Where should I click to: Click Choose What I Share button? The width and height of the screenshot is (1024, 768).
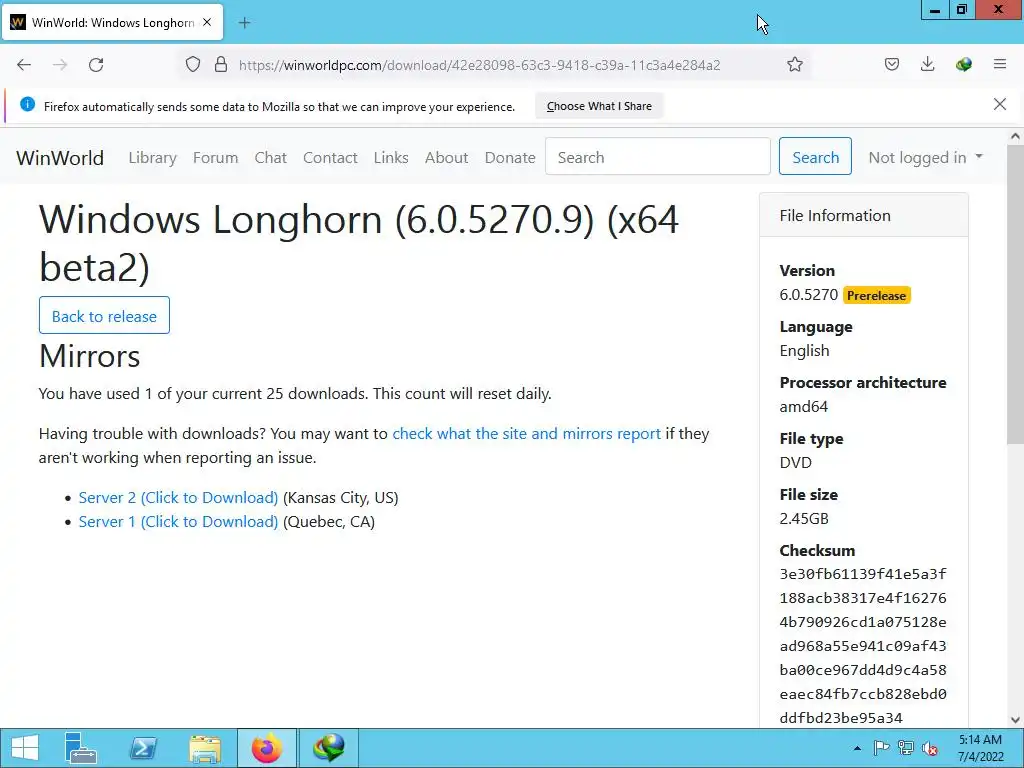pos(599,106)
